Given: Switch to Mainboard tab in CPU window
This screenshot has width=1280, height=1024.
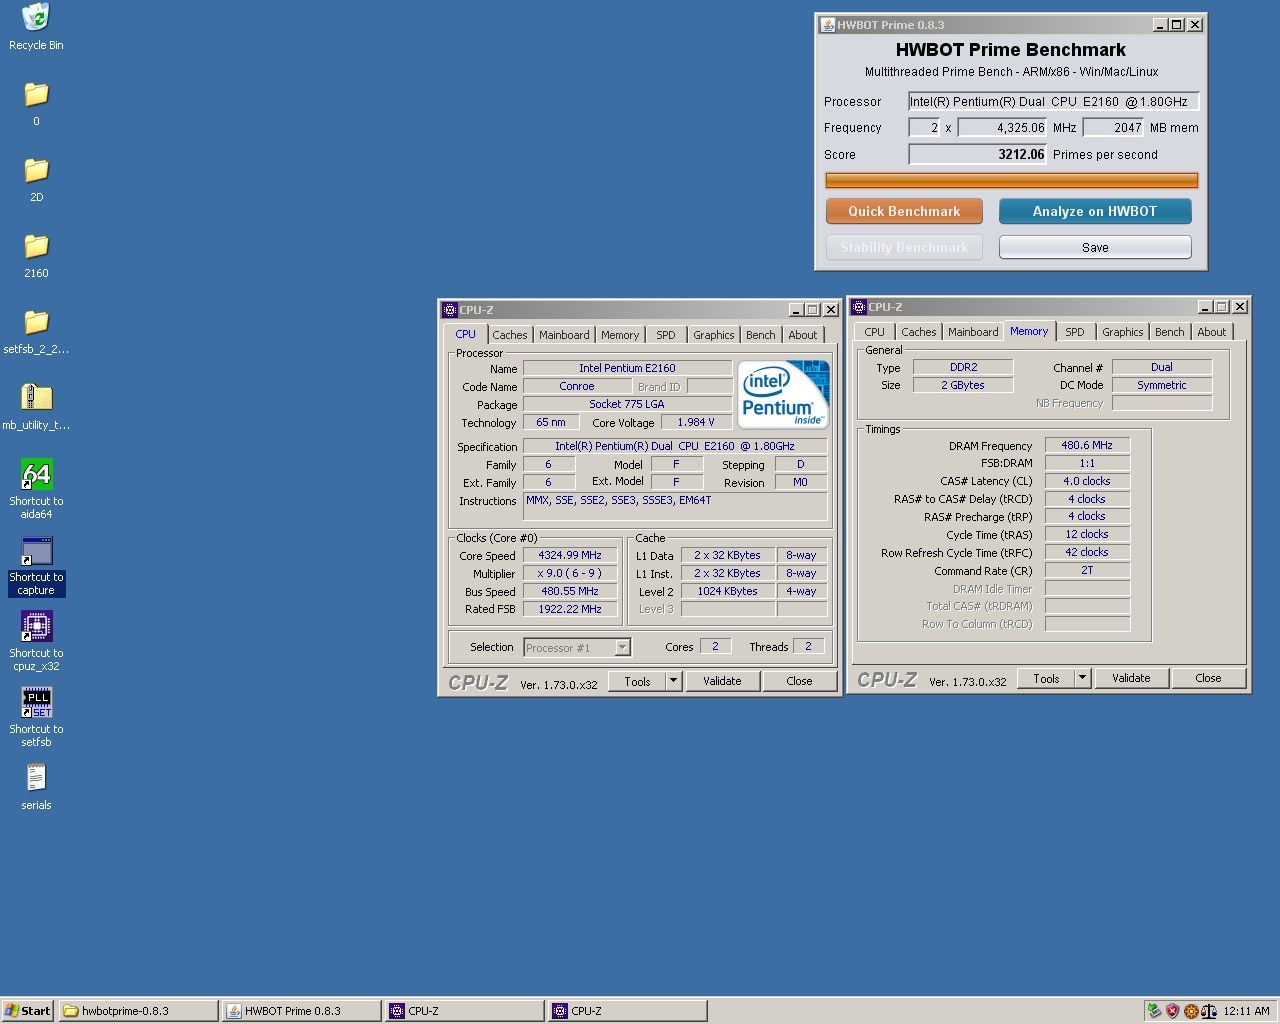Looking at the screenshot, I should 564,335.
